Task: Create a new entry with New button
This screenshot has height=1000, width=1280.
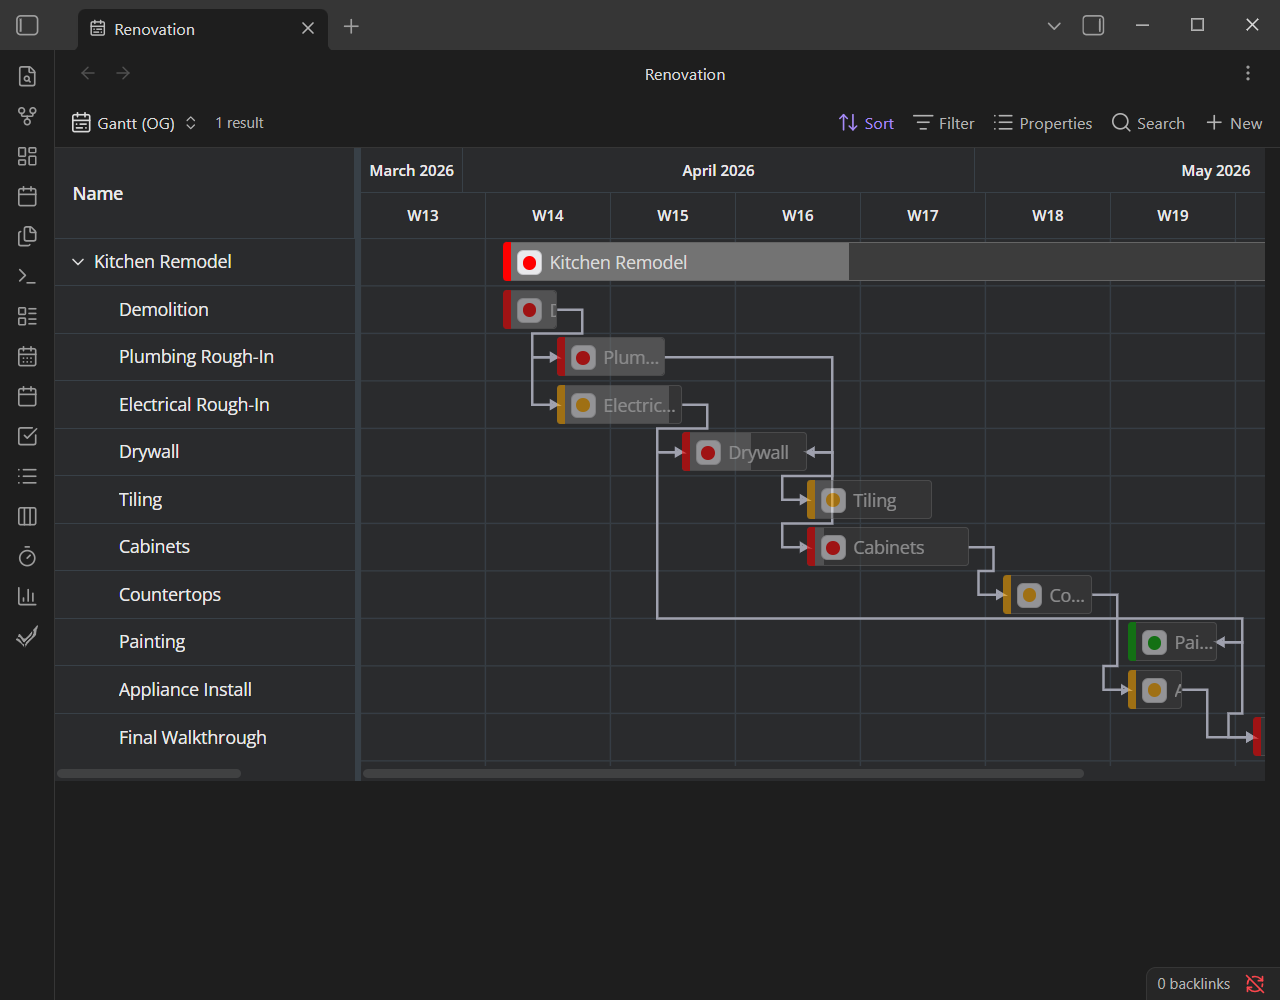Action: (x=1234, y=123)
